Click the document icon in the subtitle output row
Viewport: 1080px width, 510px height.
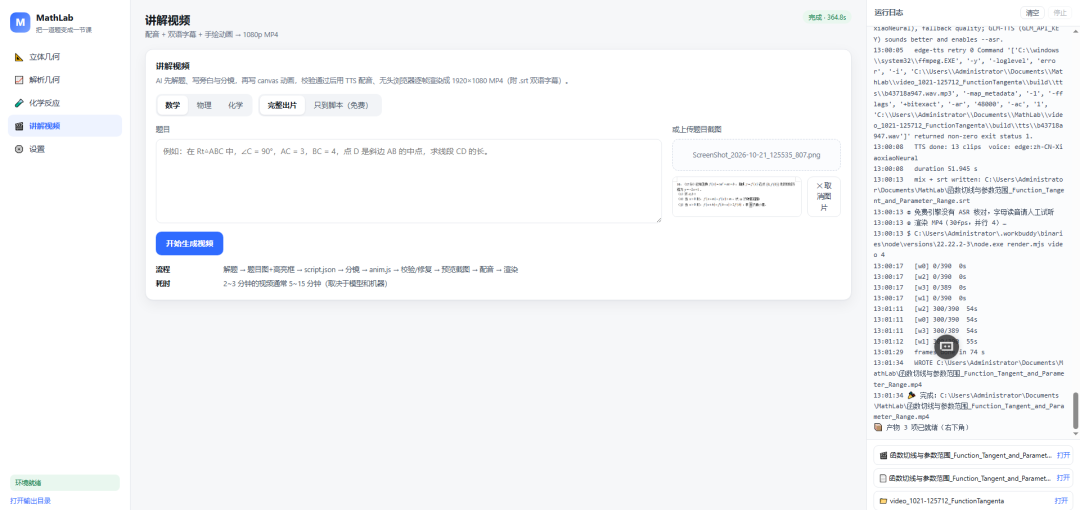(x=883, y=478)
